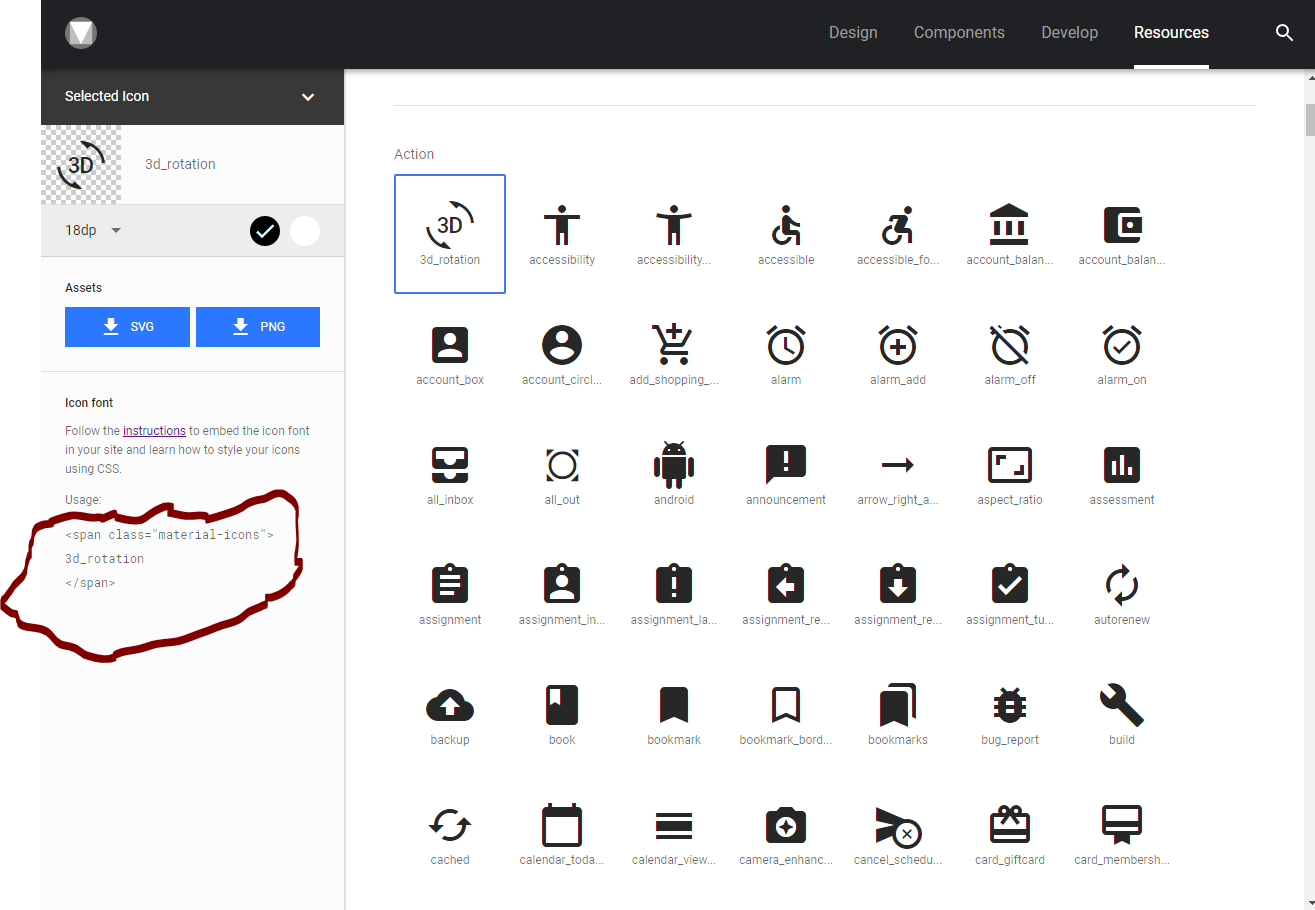This screenshot has height=910, width=1315.
Task: Select the alarm icon in the Action section
Action: pyautogui.click(x=786, y=345)
